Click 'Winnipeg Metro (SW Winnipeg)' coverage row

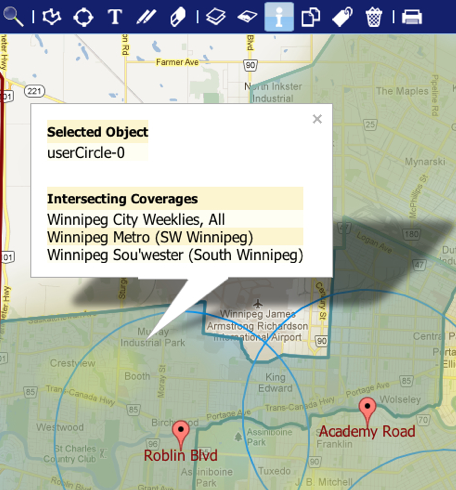point(175,237)
